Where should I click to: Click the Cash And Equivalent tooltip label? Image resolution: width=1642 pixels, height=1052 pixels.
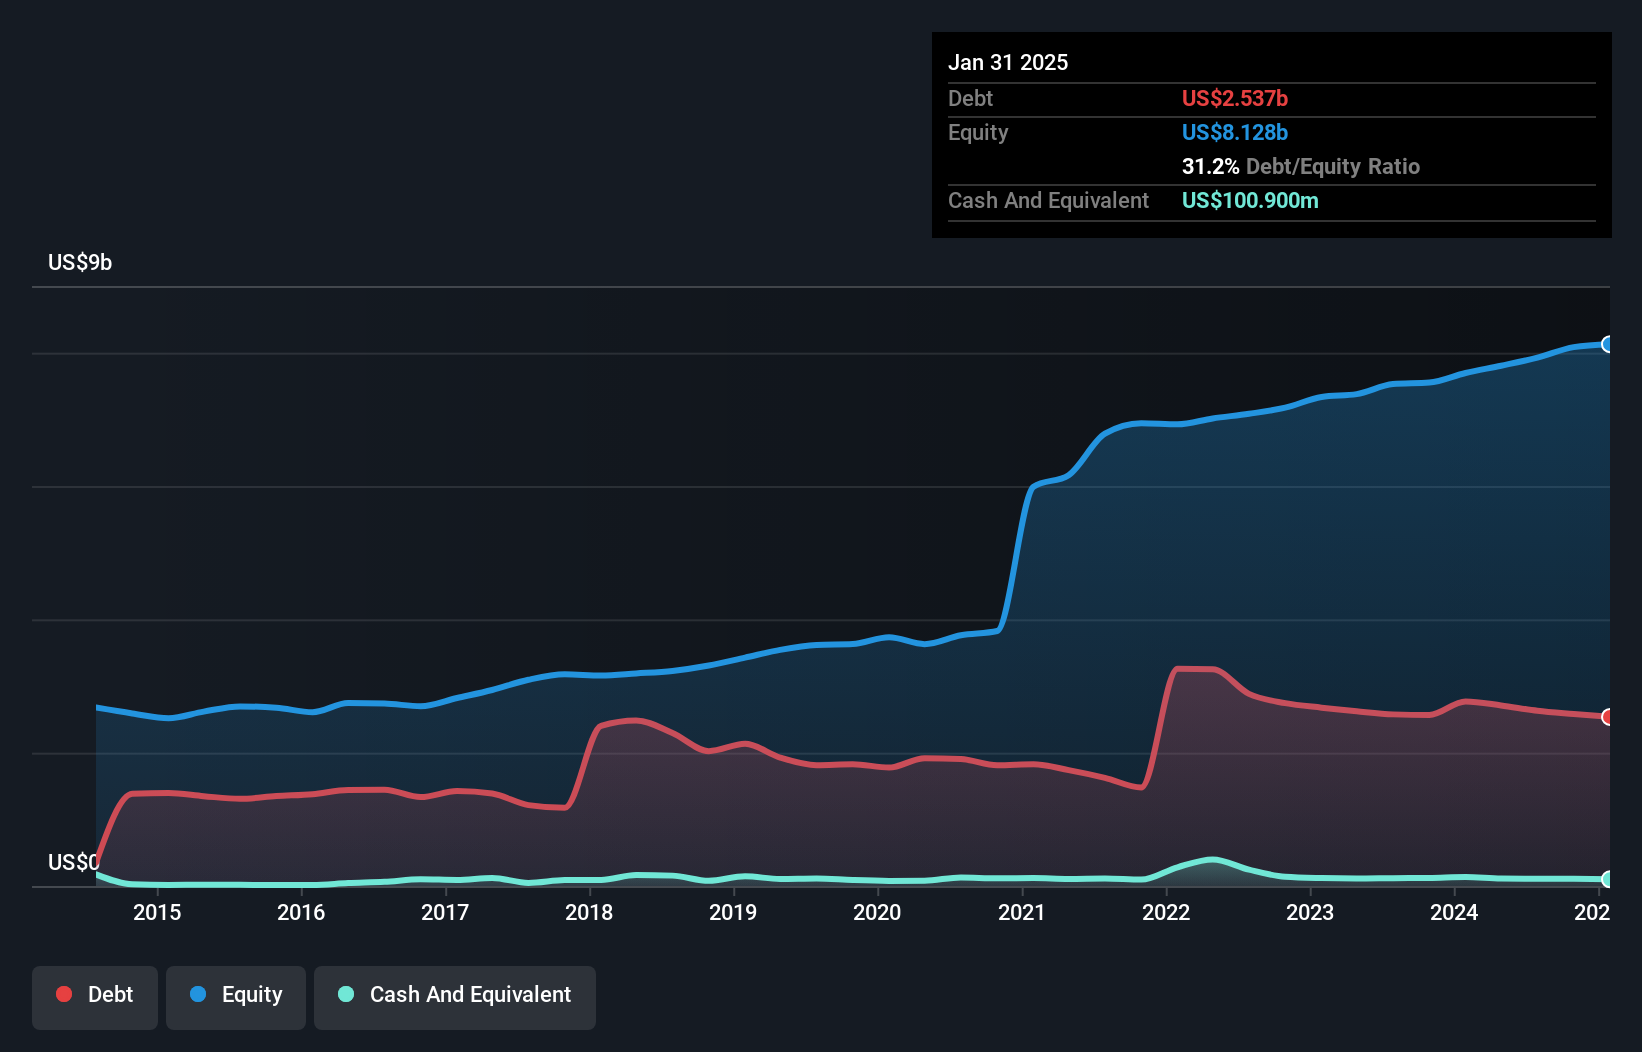1048,200
